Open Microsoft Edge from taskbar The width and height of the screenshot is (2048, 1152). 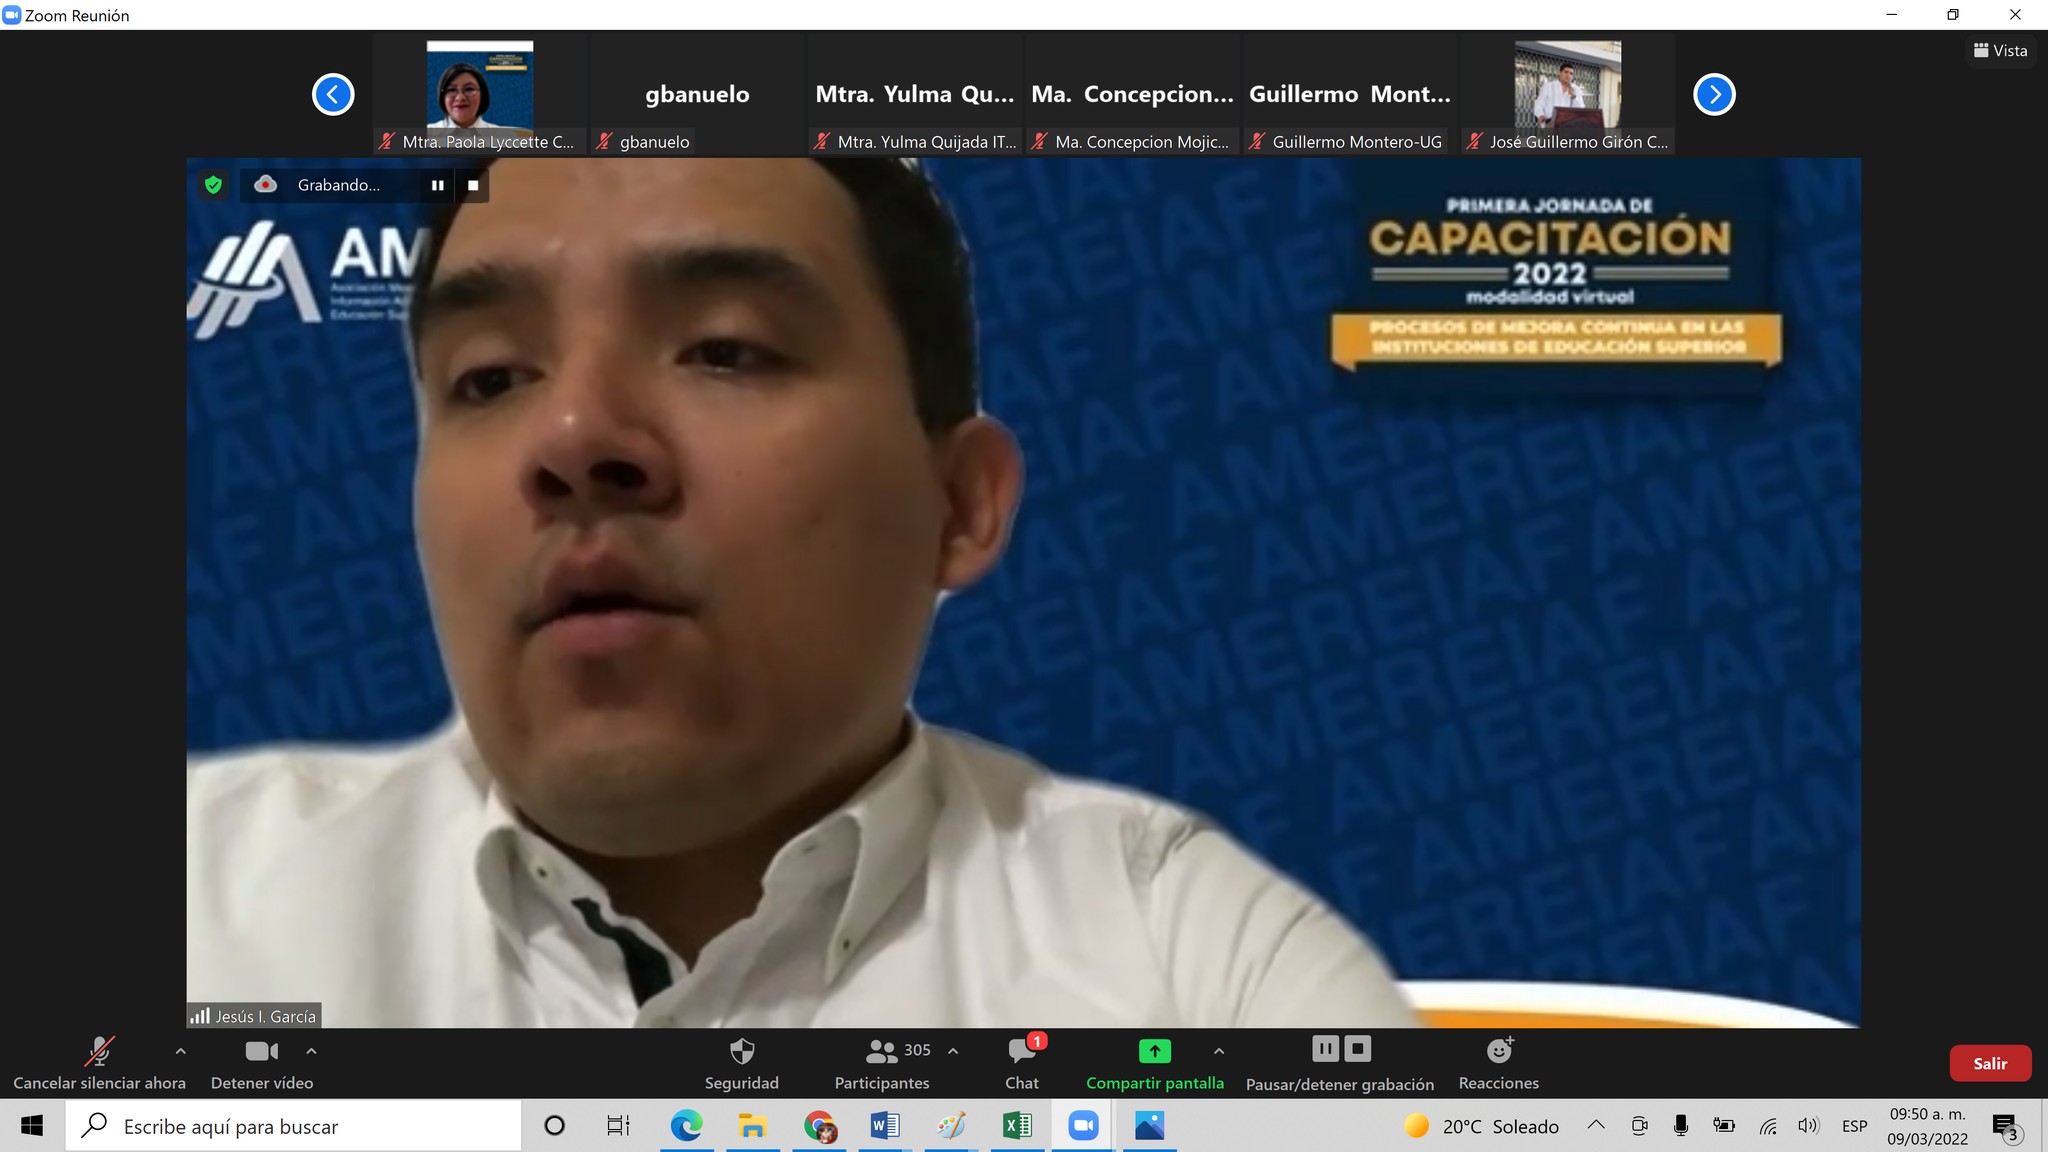click(x=686, y=1126)
